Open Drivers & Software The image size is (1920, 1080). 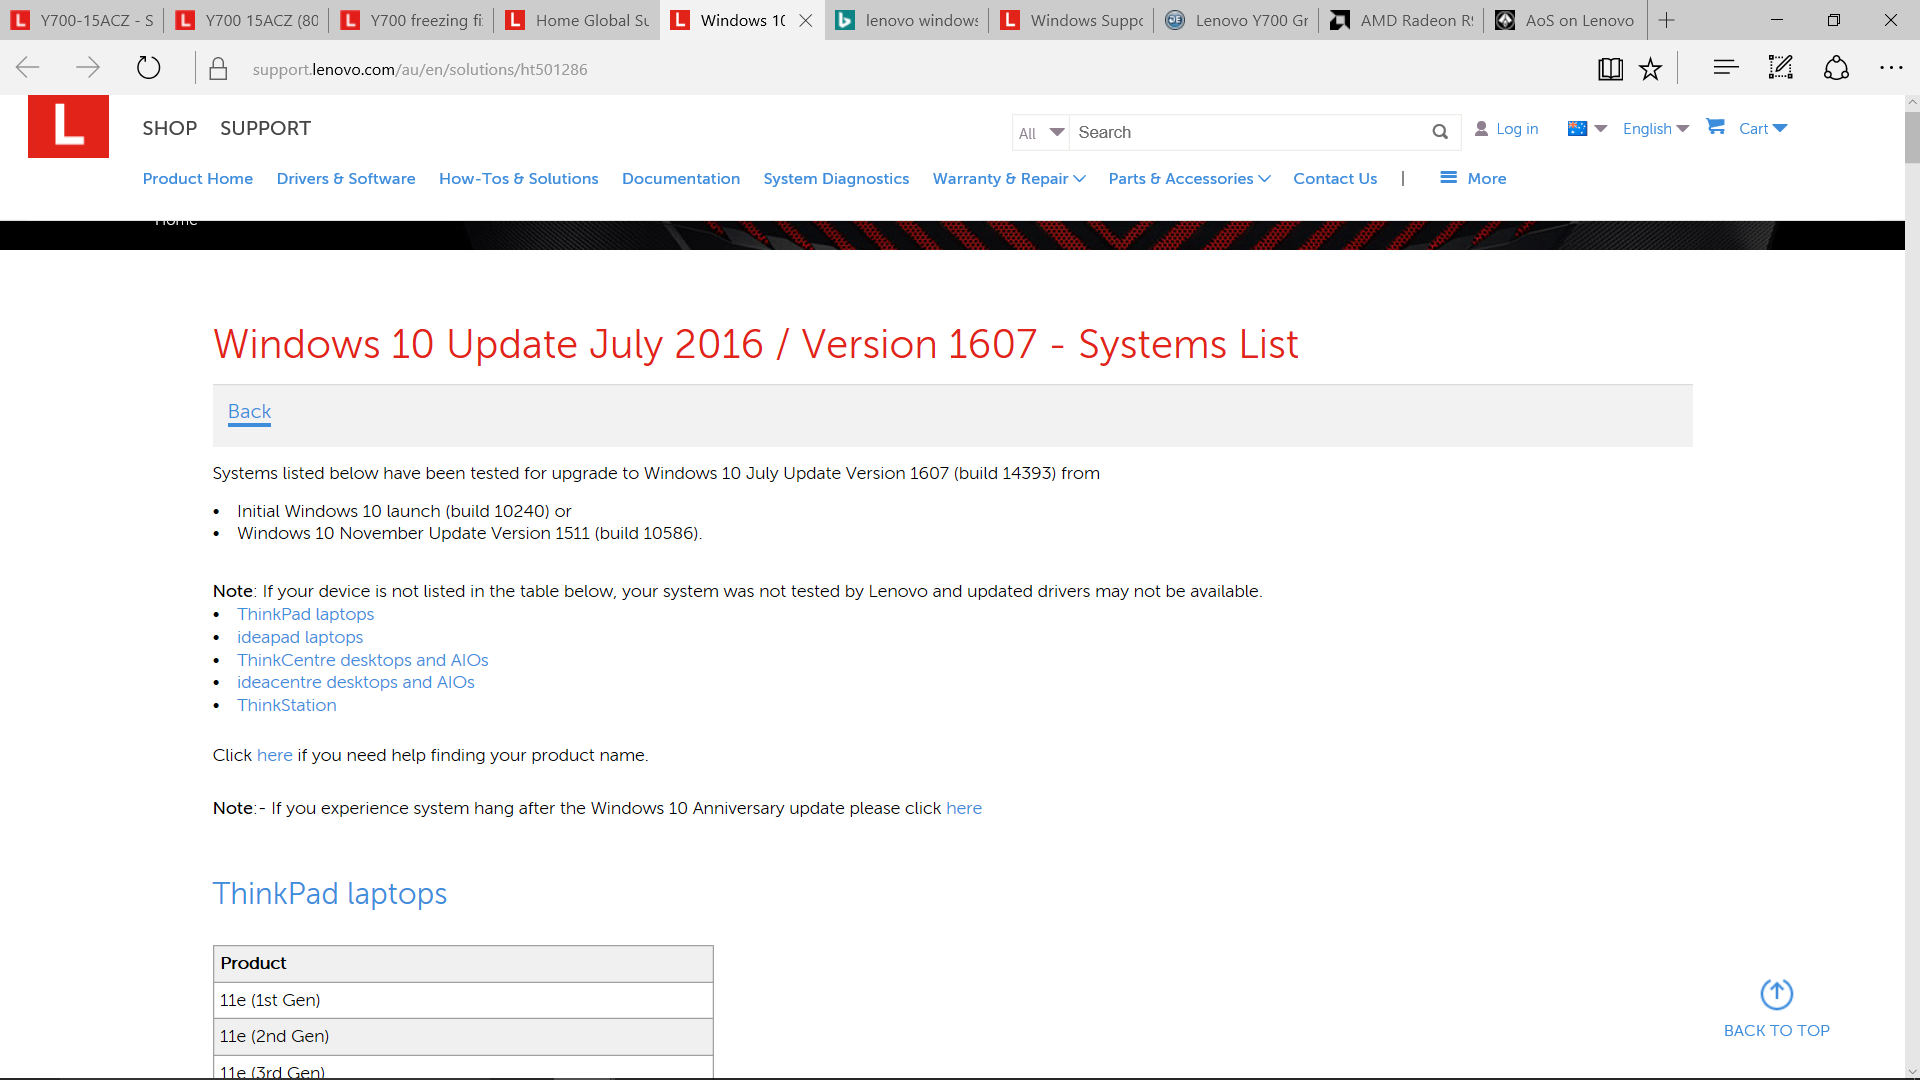[346, 178]
